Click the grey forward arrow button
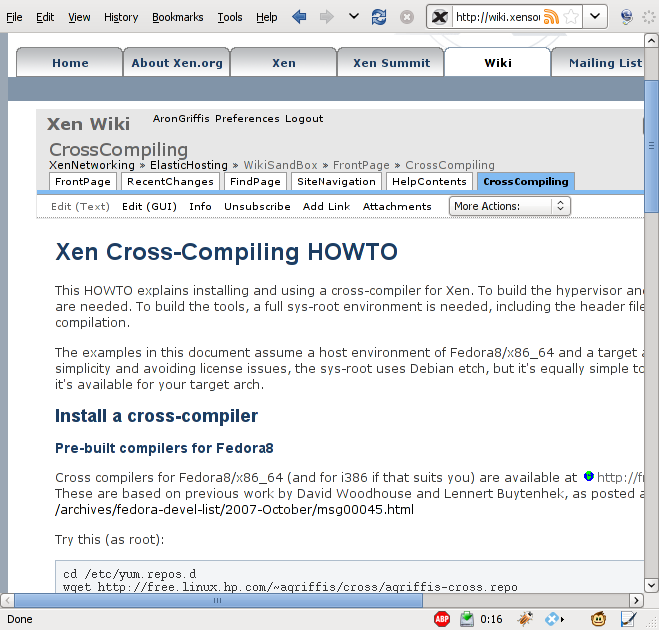Screen dimensions: 659x630 [327, 17]
